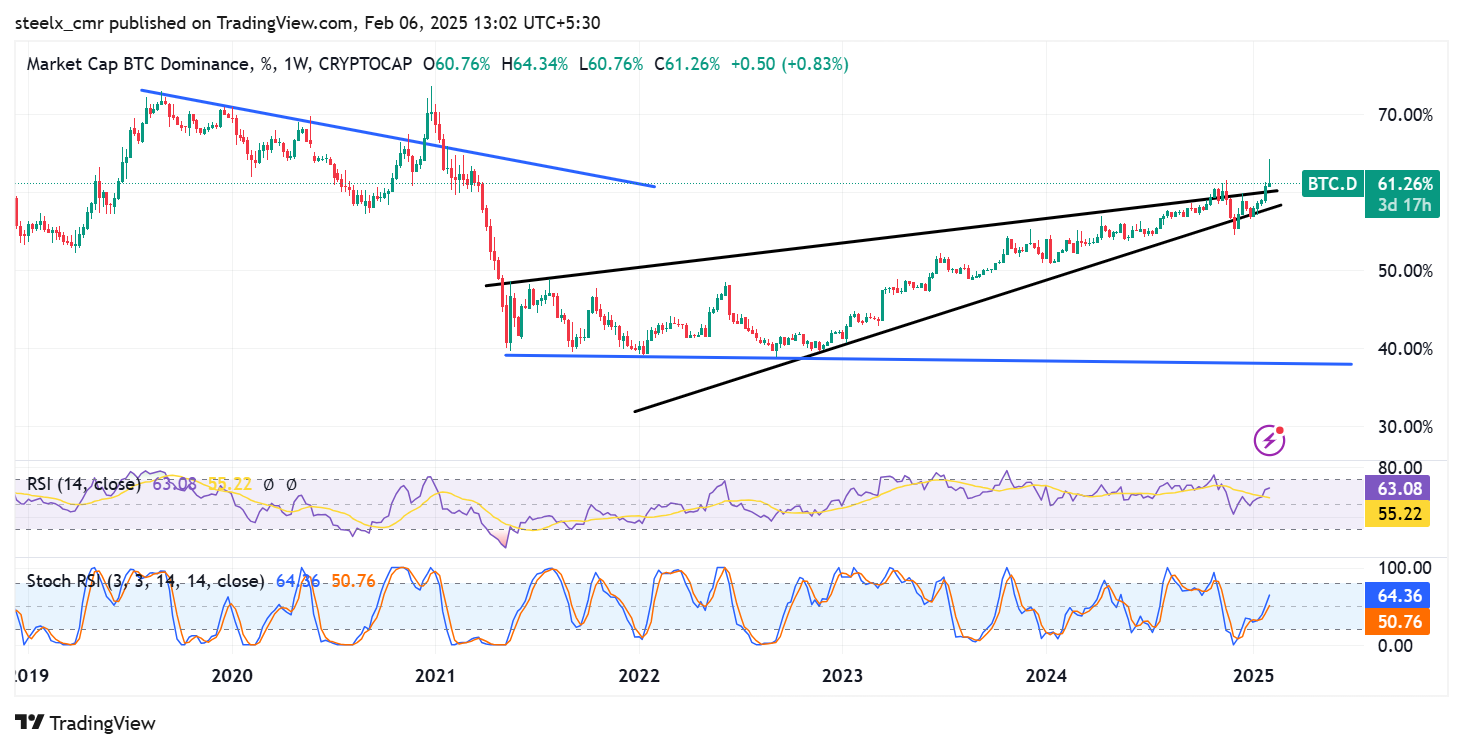Click the purple lightning bolt icon
Screen dimensions: 1463x749
click(x=1269, y=440)
